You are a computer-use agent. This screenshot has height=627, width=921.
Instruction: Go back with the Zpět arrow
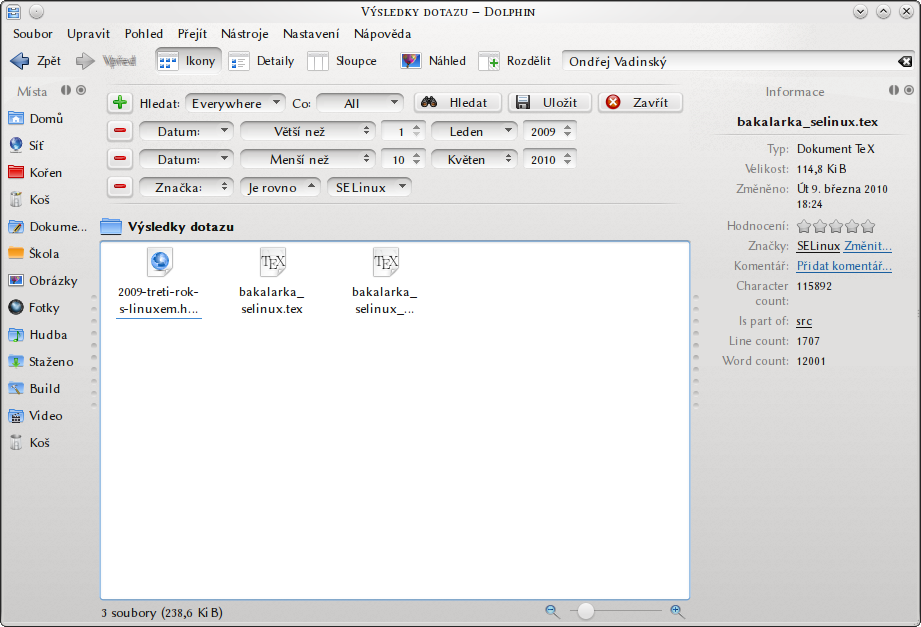click(x=35, y=61)
